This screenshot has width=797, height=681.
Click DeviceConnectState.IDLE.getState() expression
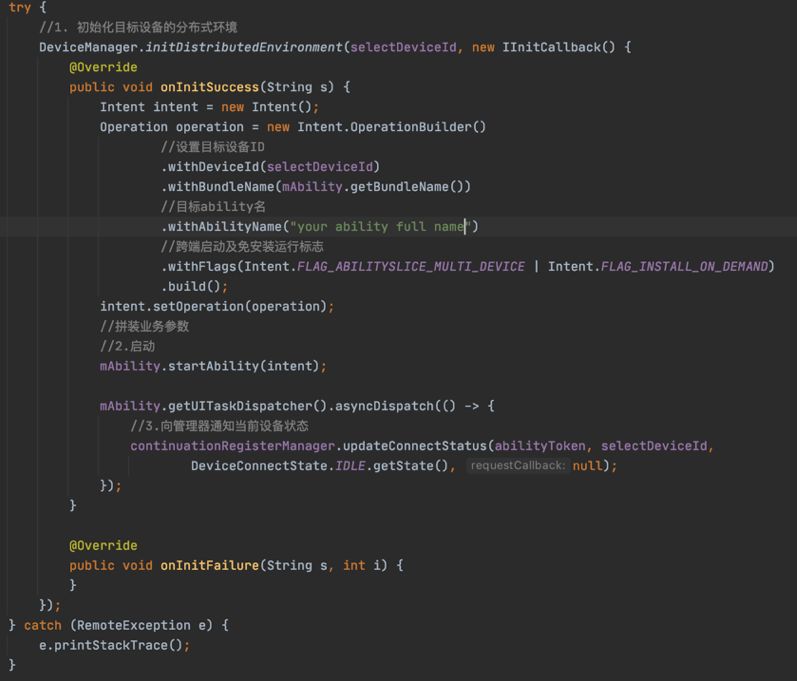point(320,466)
